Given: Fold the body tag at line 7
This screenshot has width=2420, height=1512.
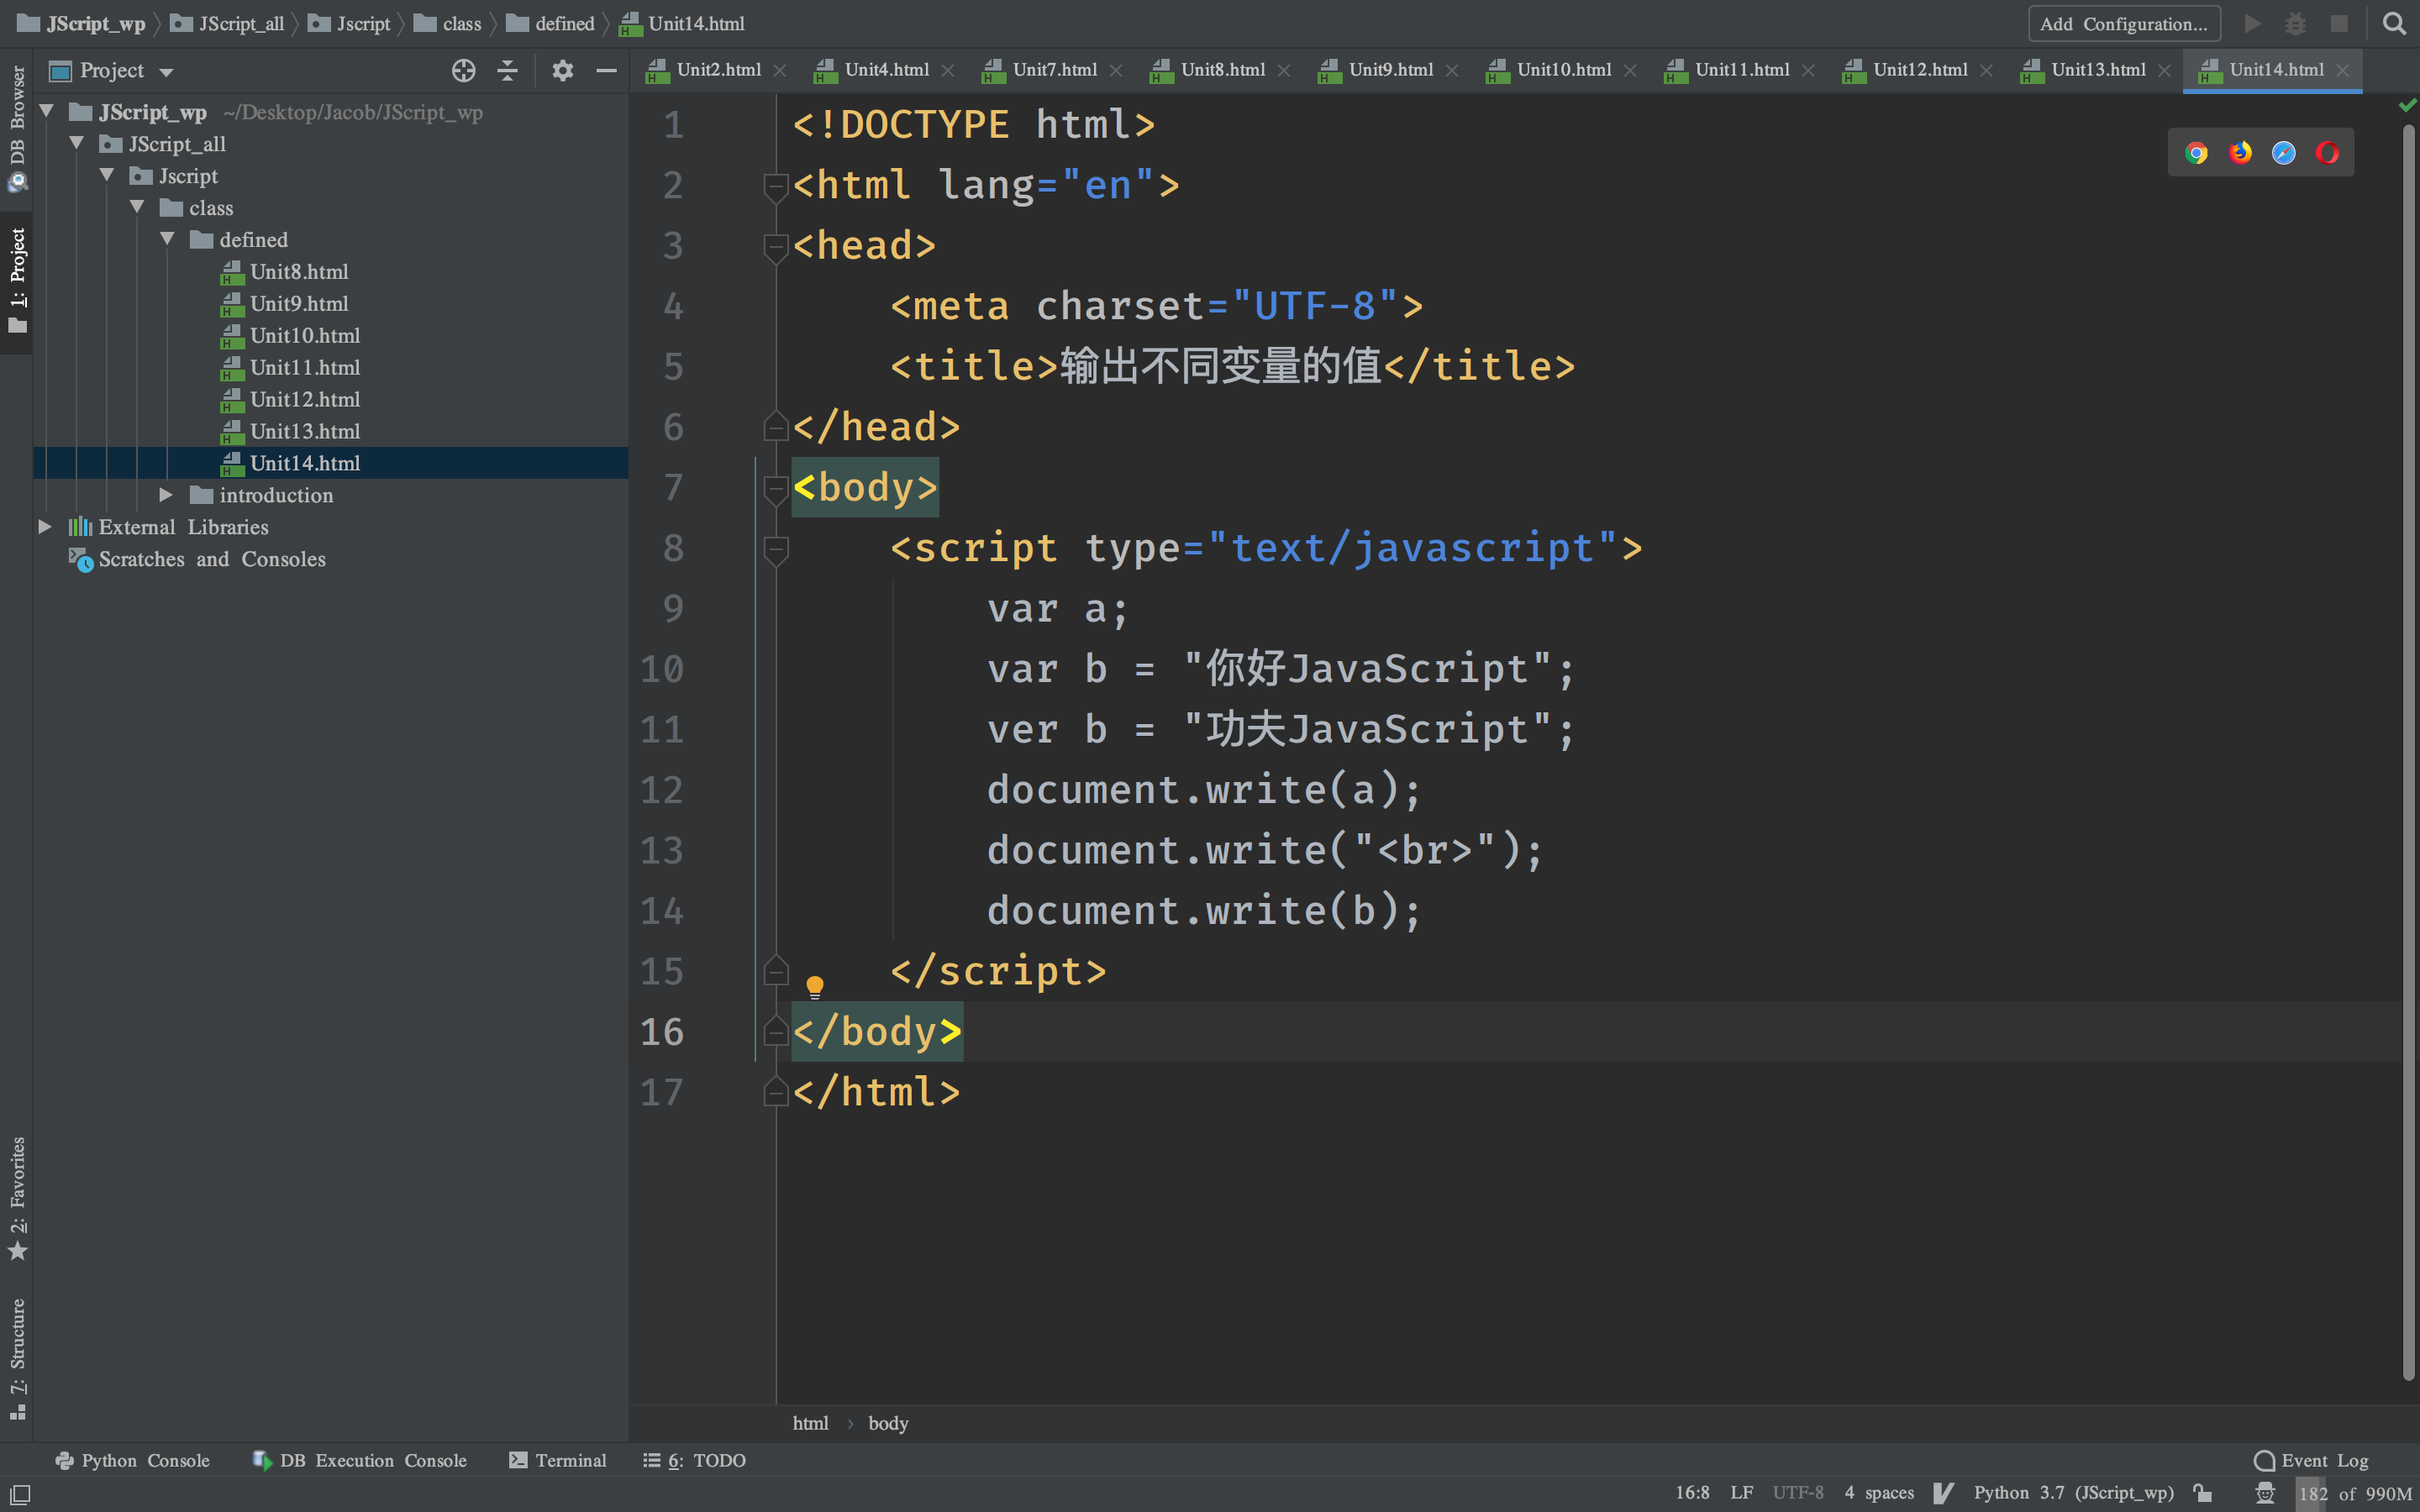Looking at the screenshot, I should [x=775, y=489].
